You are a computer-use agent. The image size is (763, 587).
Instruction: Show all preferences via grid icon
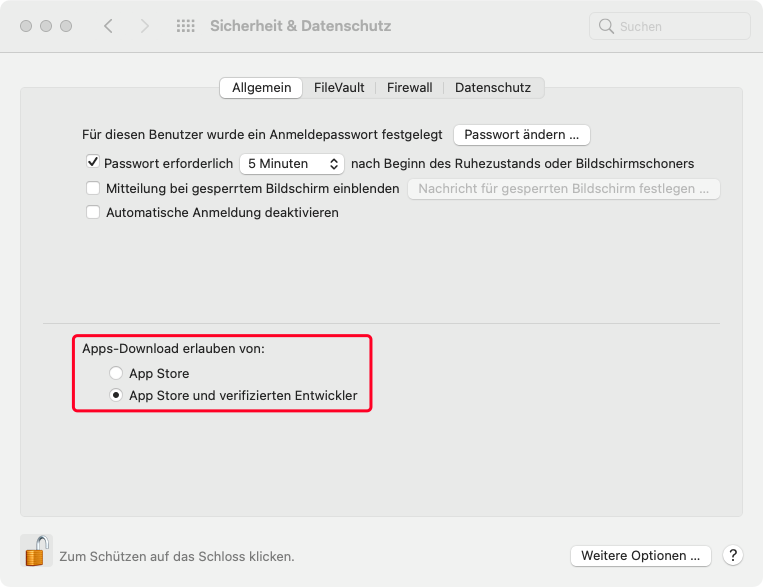click(185, 26)
